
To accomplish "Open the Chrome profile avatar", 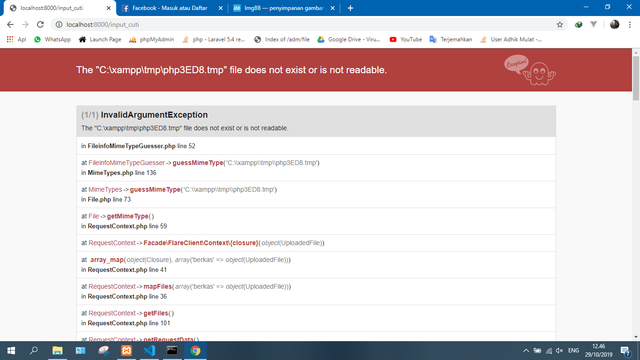I will point(614,24).
